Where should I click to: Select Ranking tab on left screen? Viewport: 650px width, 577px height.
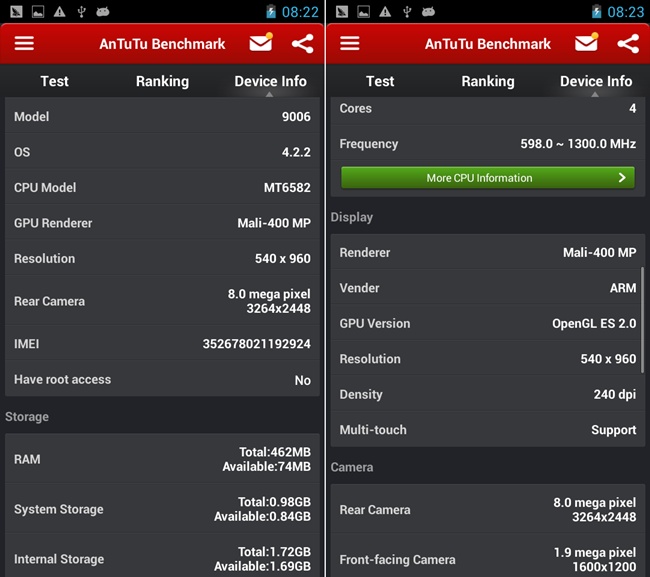(x=162, y=81)
